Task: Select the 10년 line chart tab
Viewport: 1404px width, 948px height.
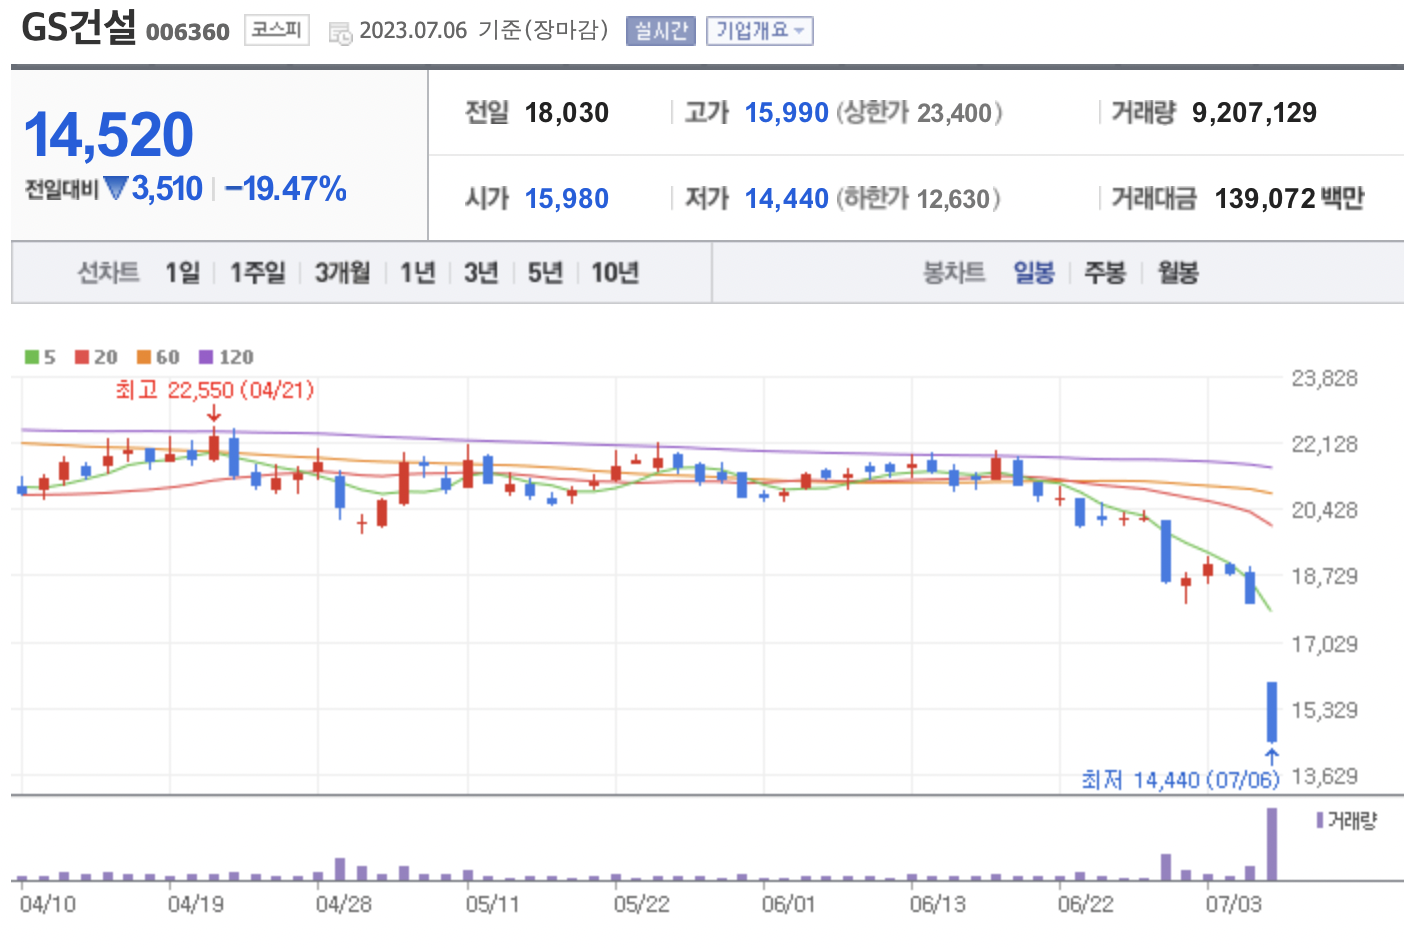Action: click(615, 272)
